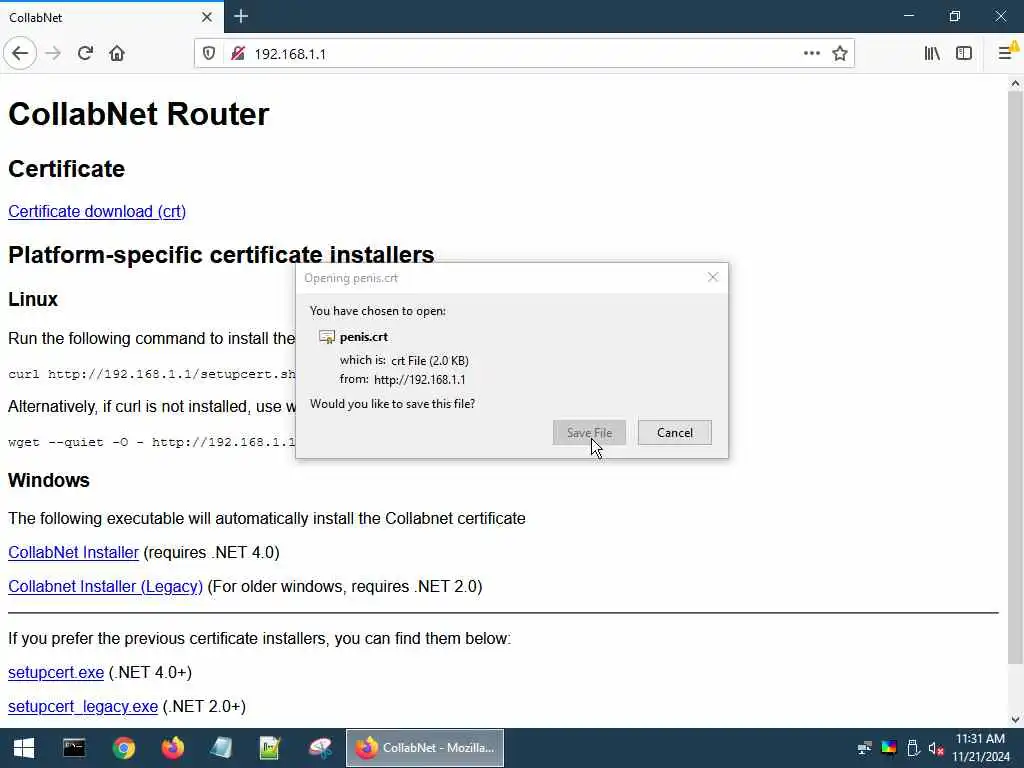1024x768 pixels.
Task: Click the page scrollbar down arrow
Action: pyautogui.click(x=1015, y=720)
